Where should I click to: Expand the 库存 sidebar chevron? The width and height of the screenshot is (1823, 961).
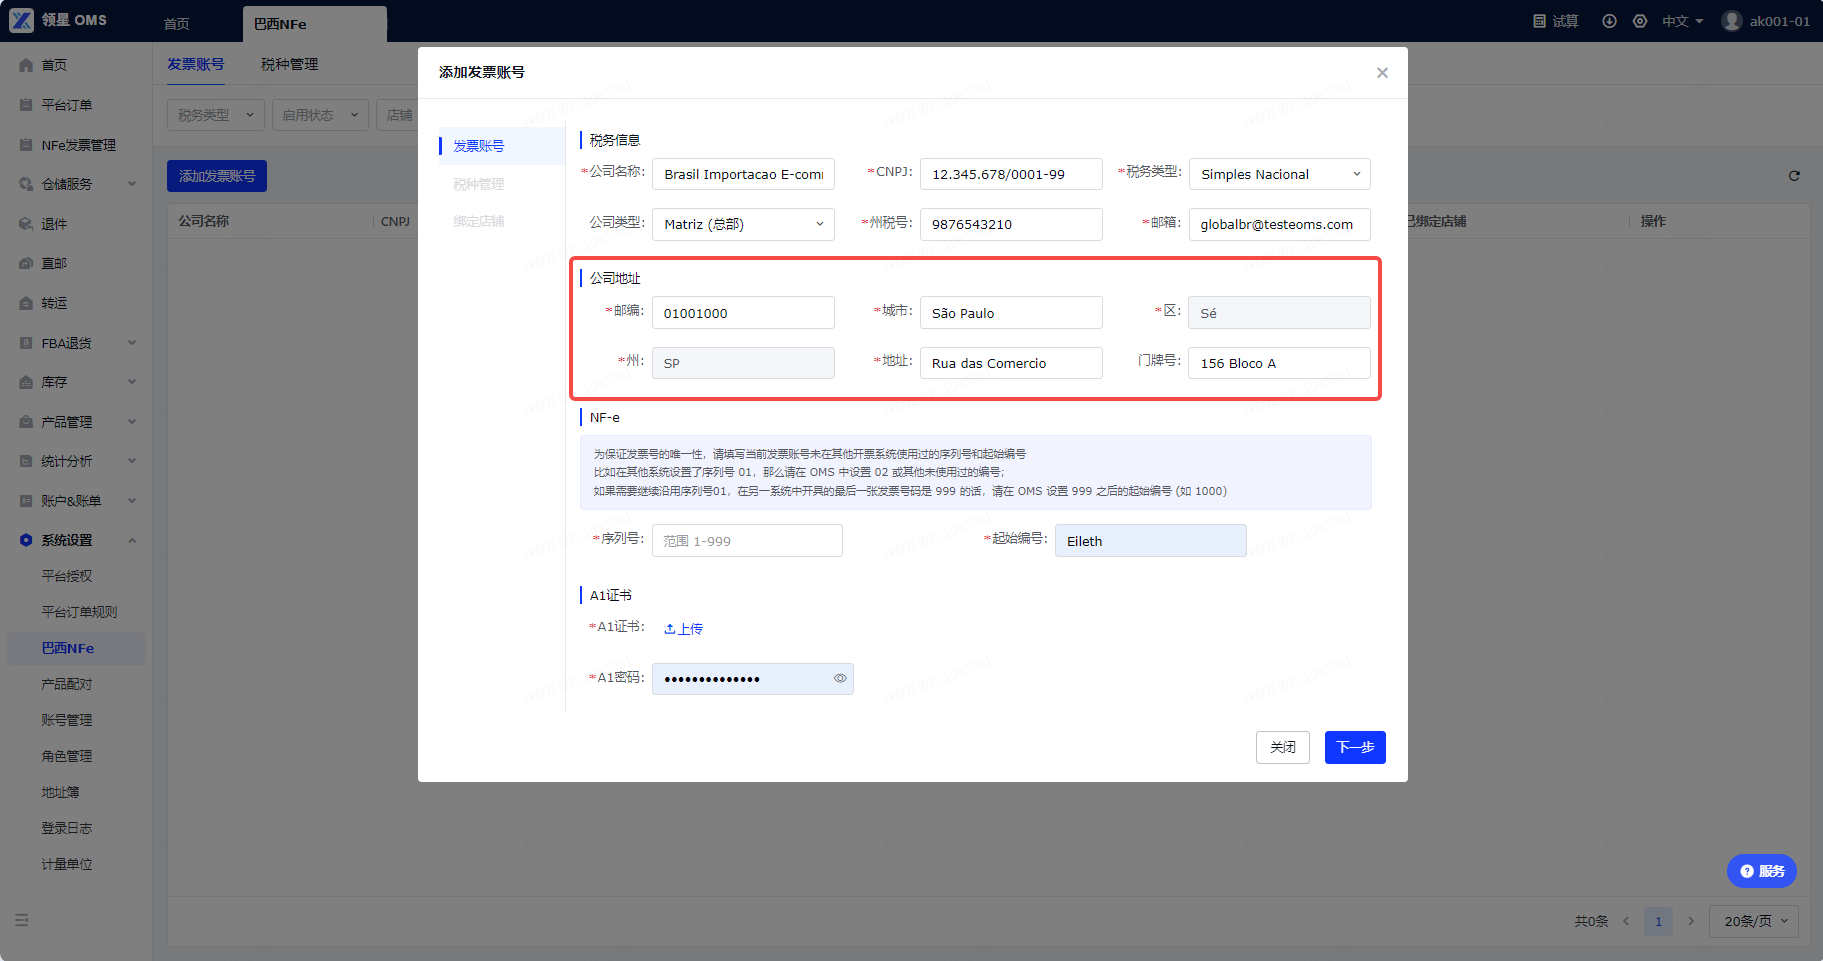(x=132, y=382)
